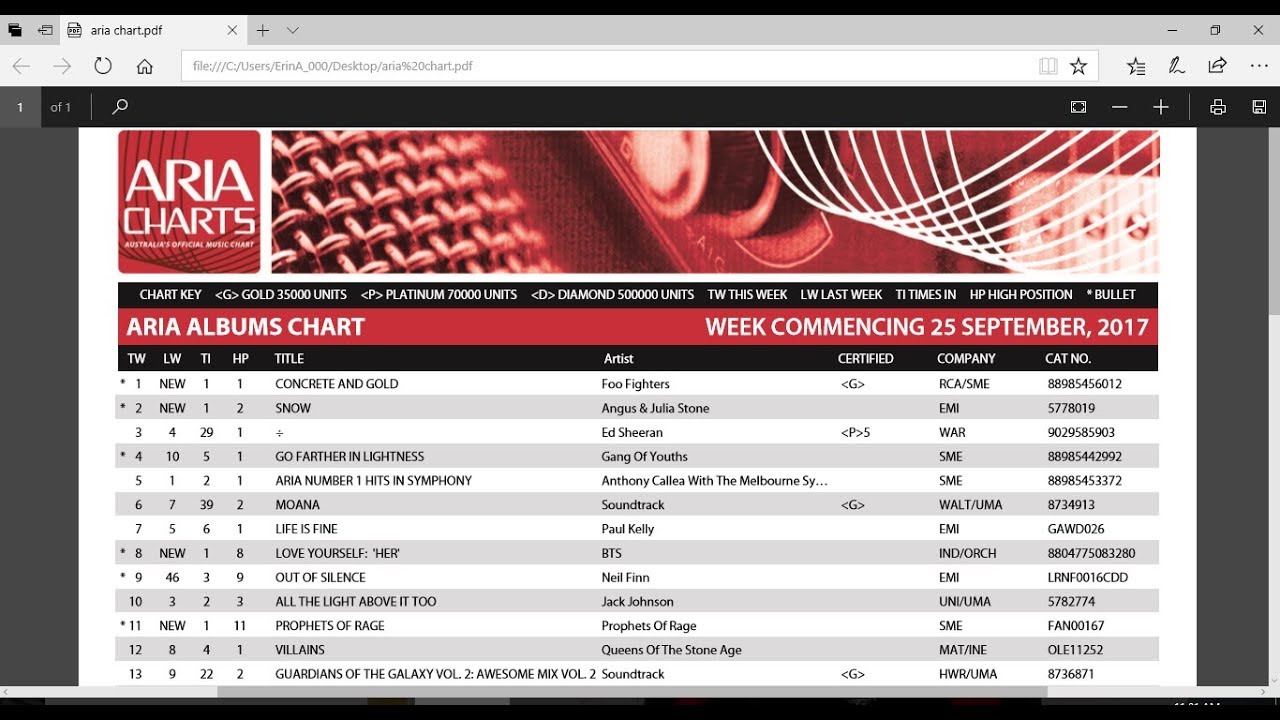Save the PDF document
1280x720 pixels.
(1259, 107)
